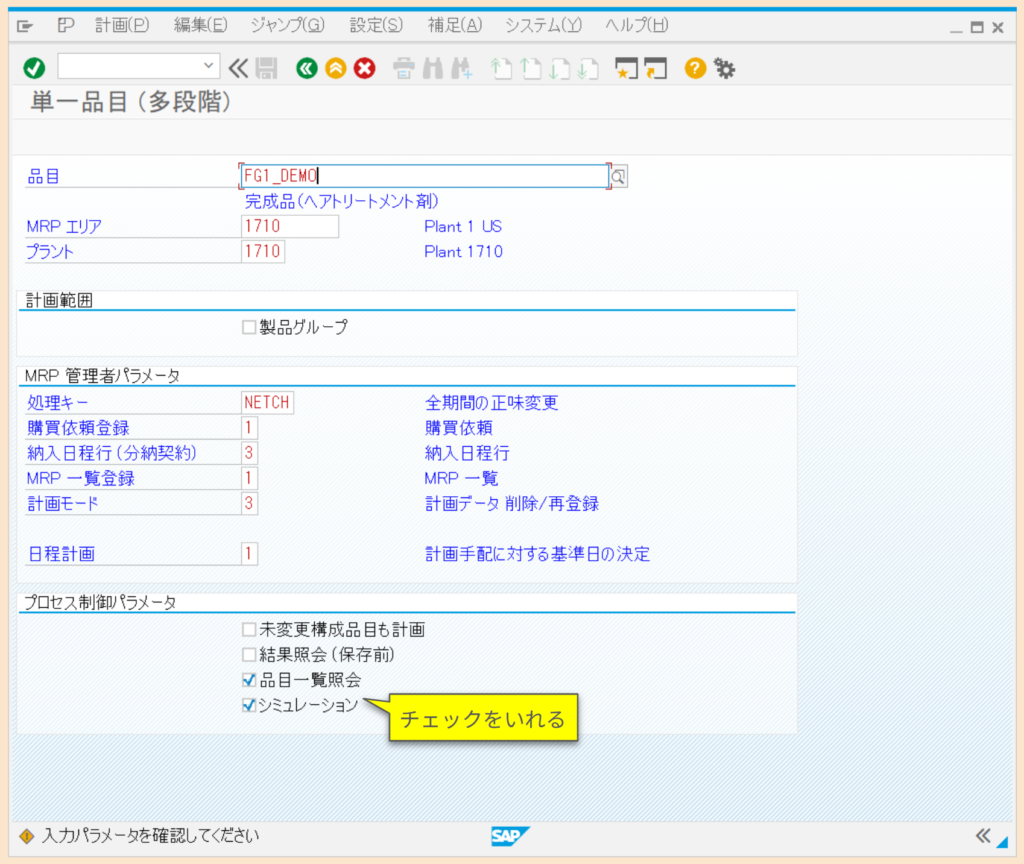The height and width of the screenshot is (864, 1024).
Task: Click the green checkmark Enter icon
Action: [x=34, y=68]
